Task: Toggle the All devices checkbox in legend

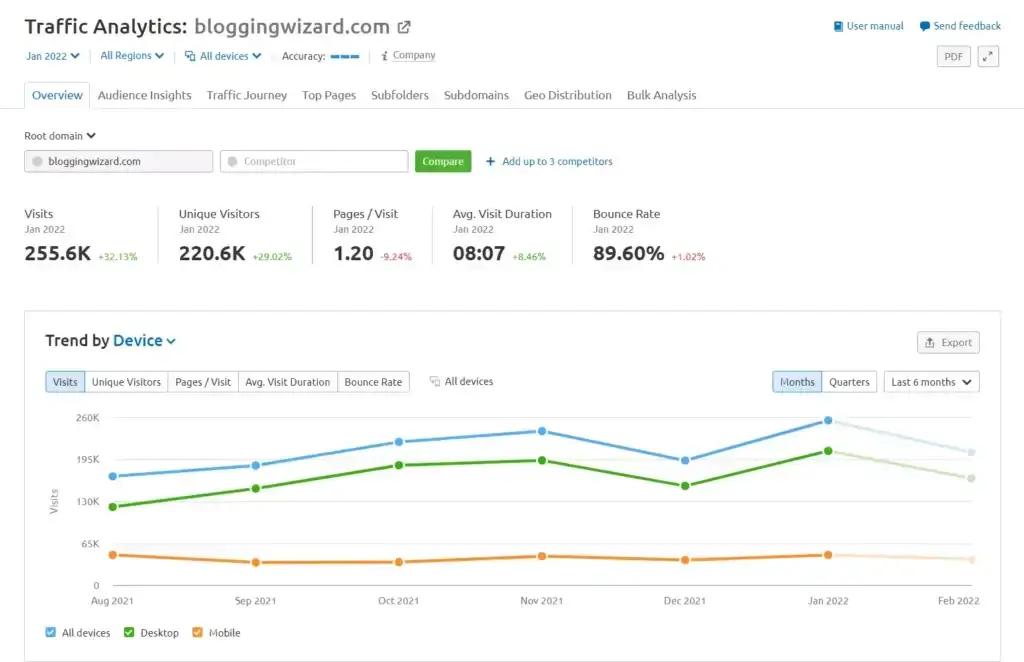Action: click(50, 632)
